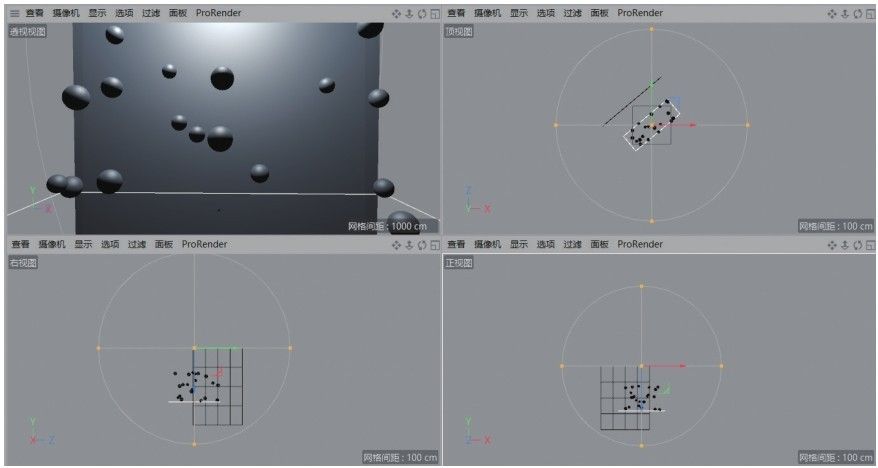Click the rotate camera icon in perspective viewport
This screenshot has width=878, height=468.
(422, 13)
